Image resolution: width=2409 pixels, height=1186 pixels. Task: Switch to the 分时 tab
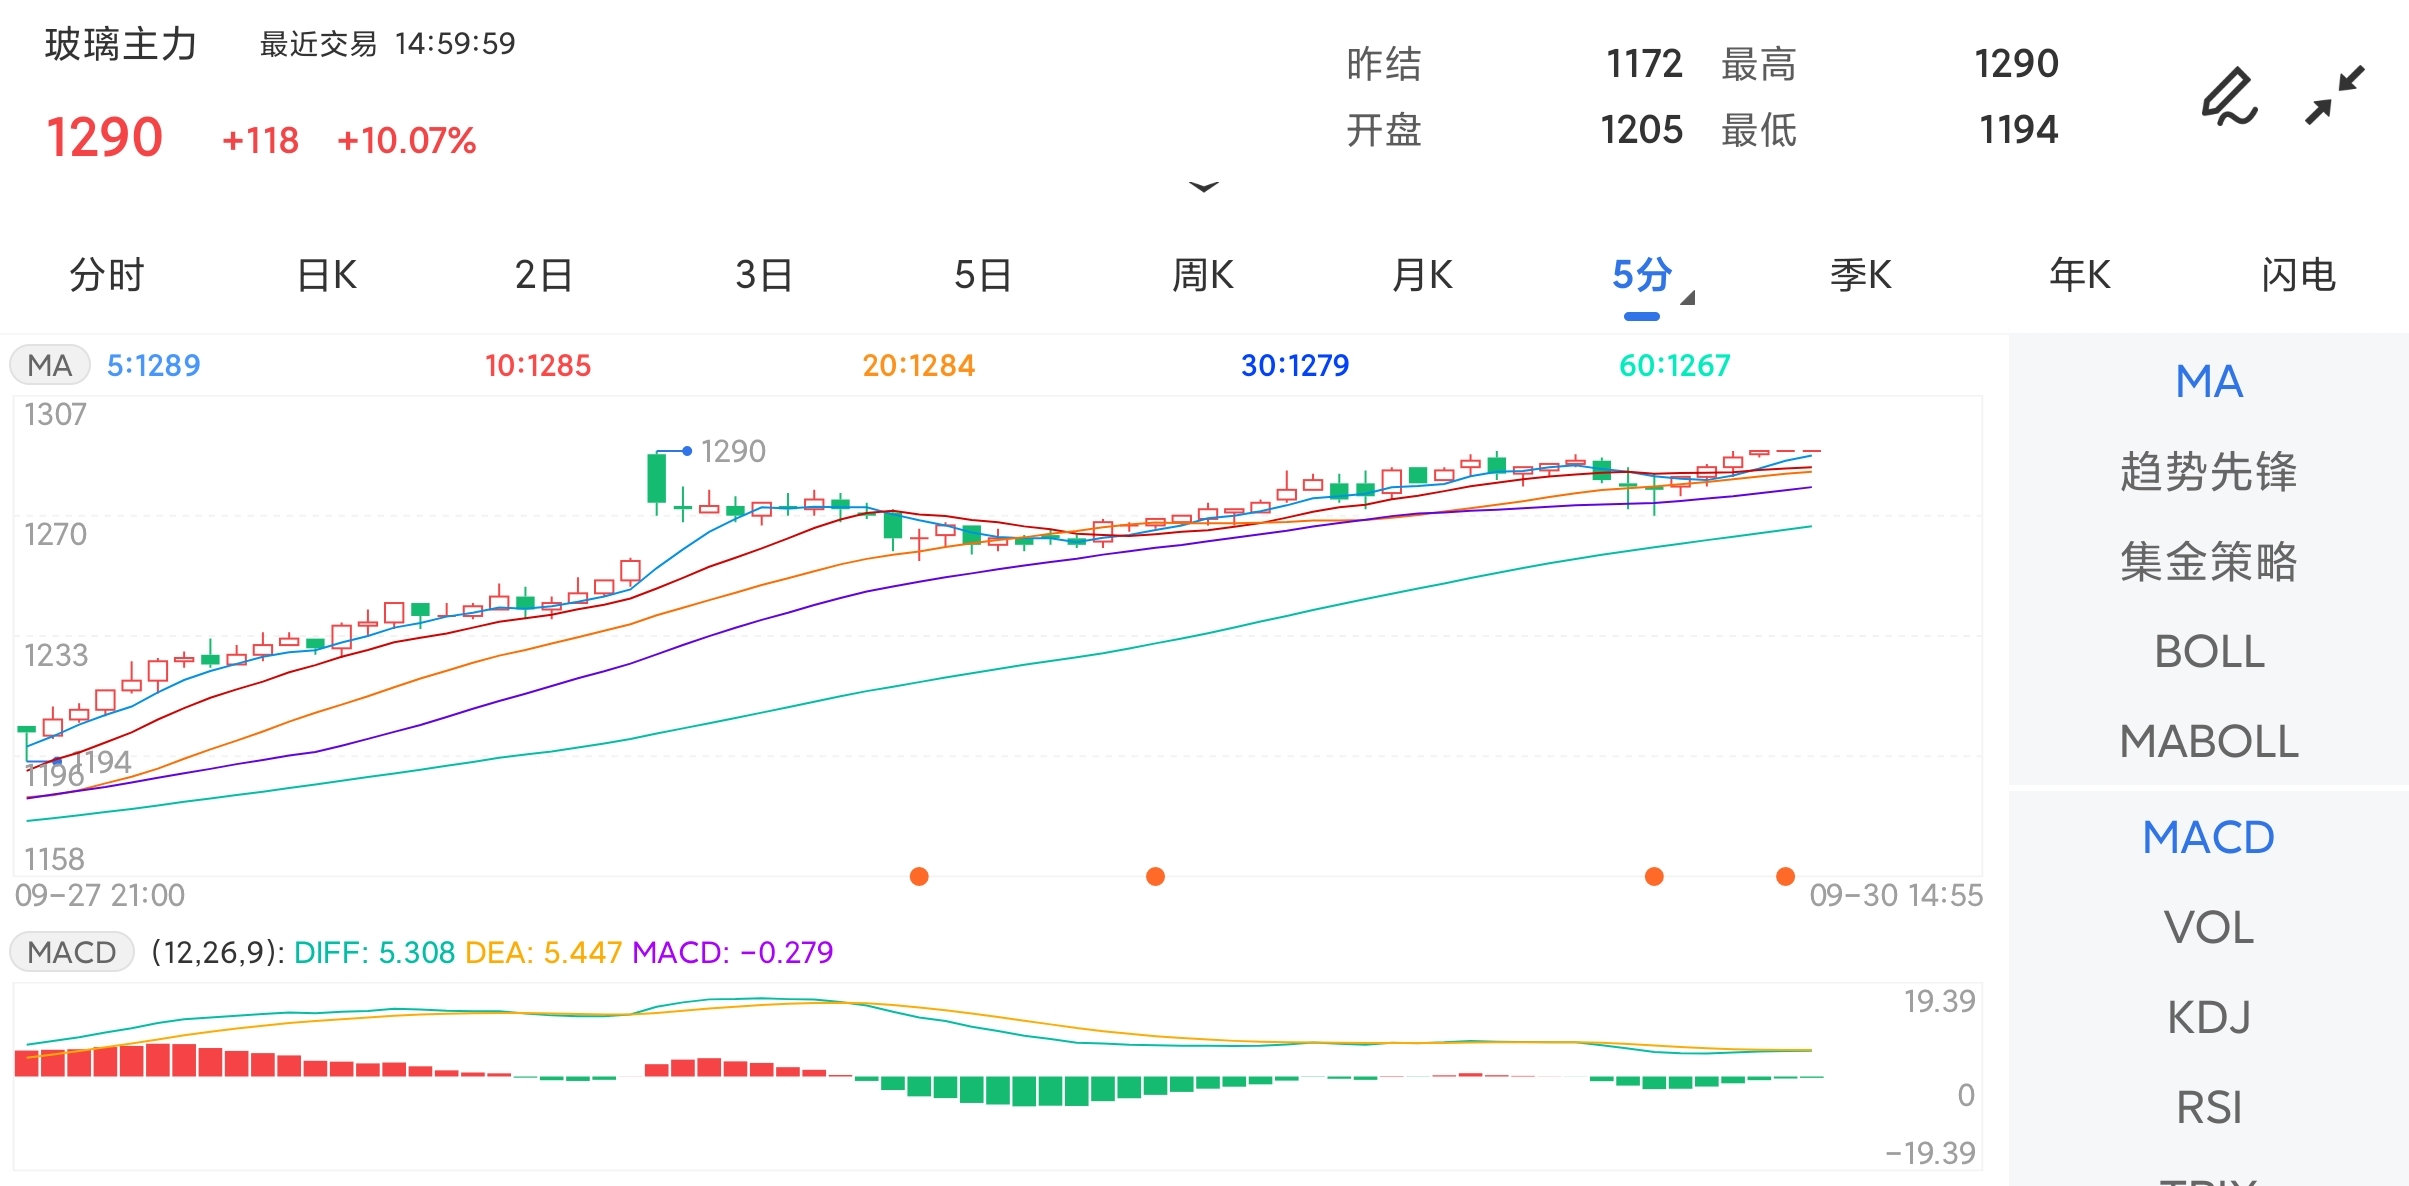107,275
